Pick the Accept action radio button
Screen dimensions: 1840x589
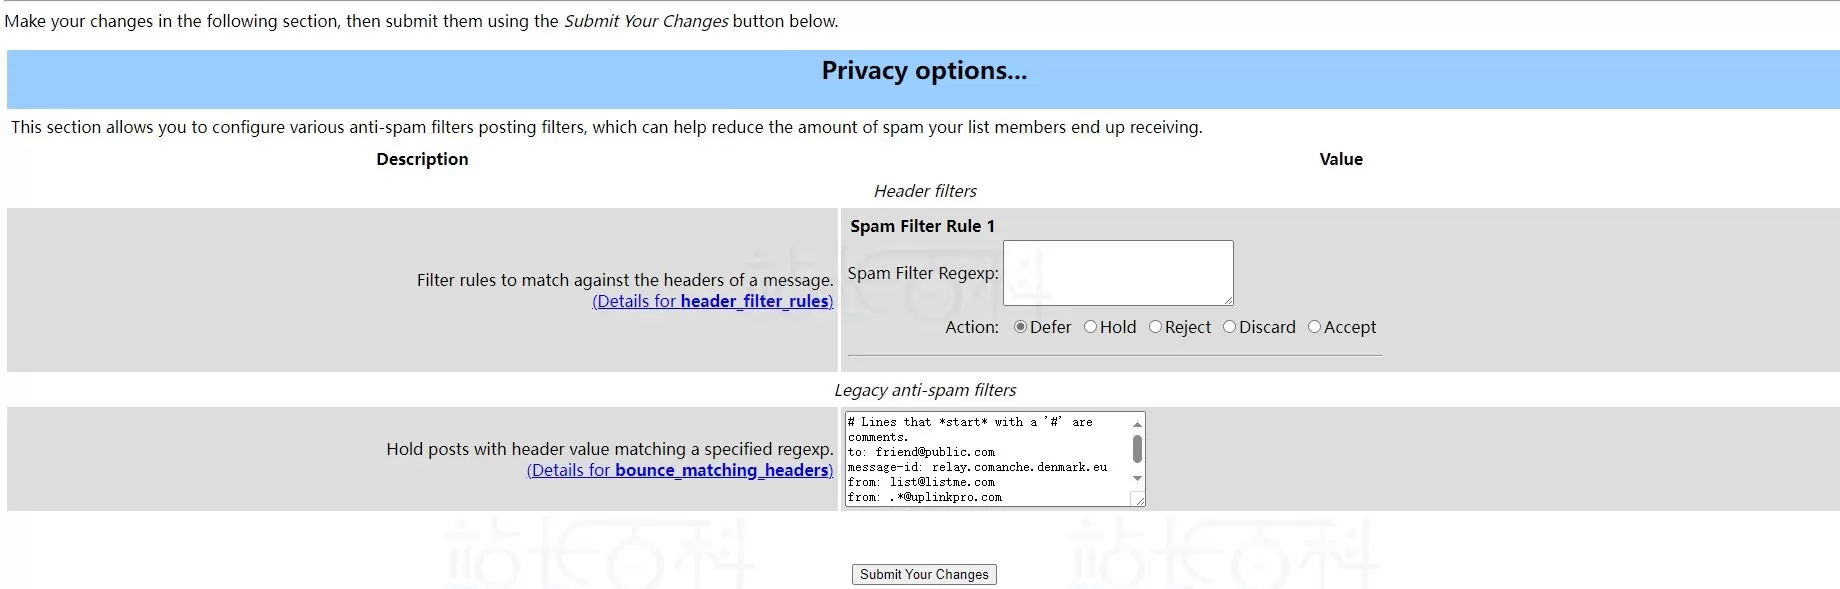point(1315,327)
